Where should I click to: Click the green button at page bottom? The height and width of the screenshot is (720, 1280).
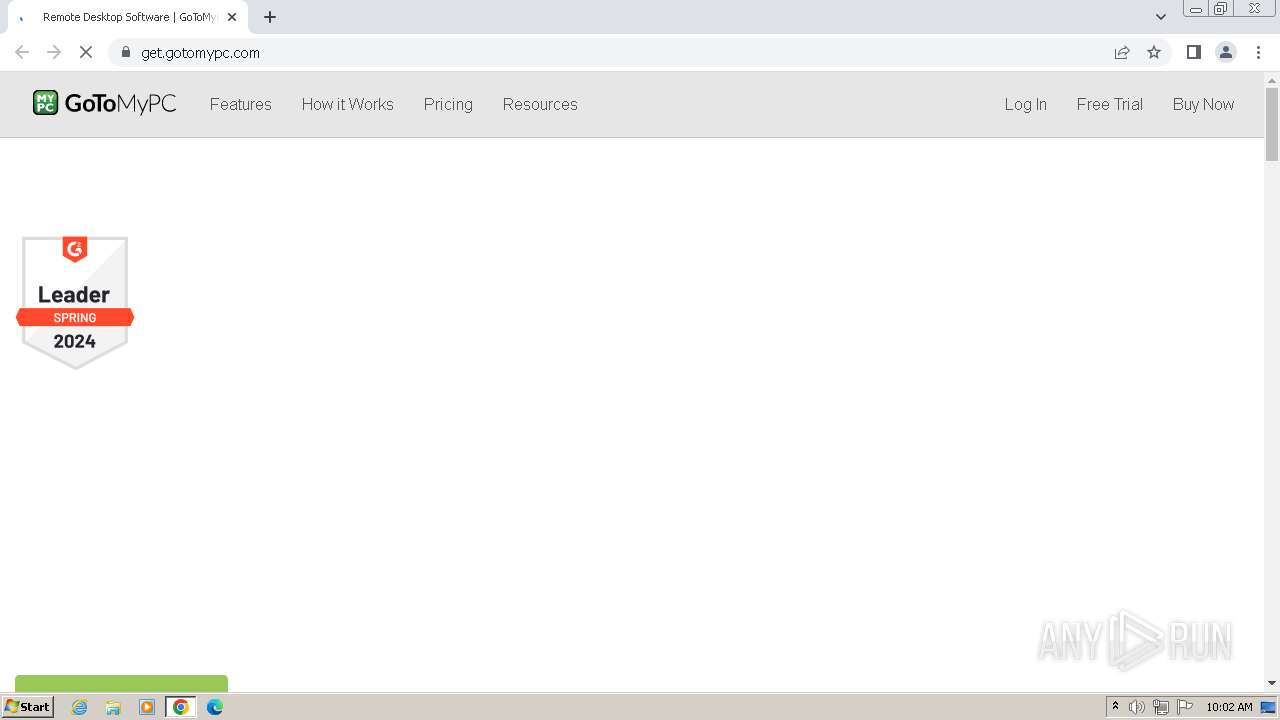coord(121,683)
